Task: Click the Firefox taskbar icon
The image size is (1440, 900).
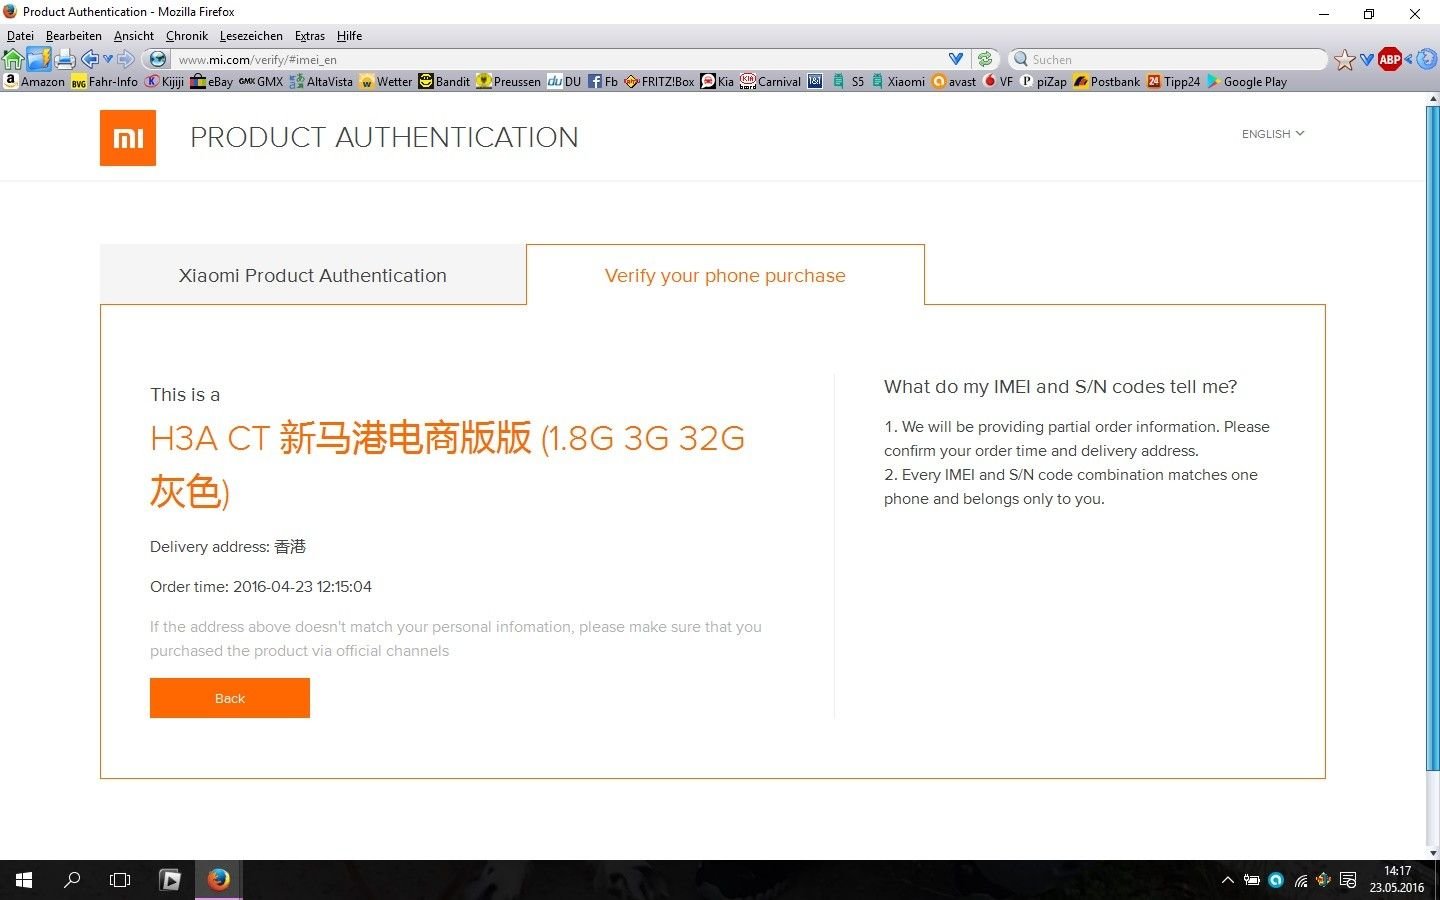Action: point(219,880)
